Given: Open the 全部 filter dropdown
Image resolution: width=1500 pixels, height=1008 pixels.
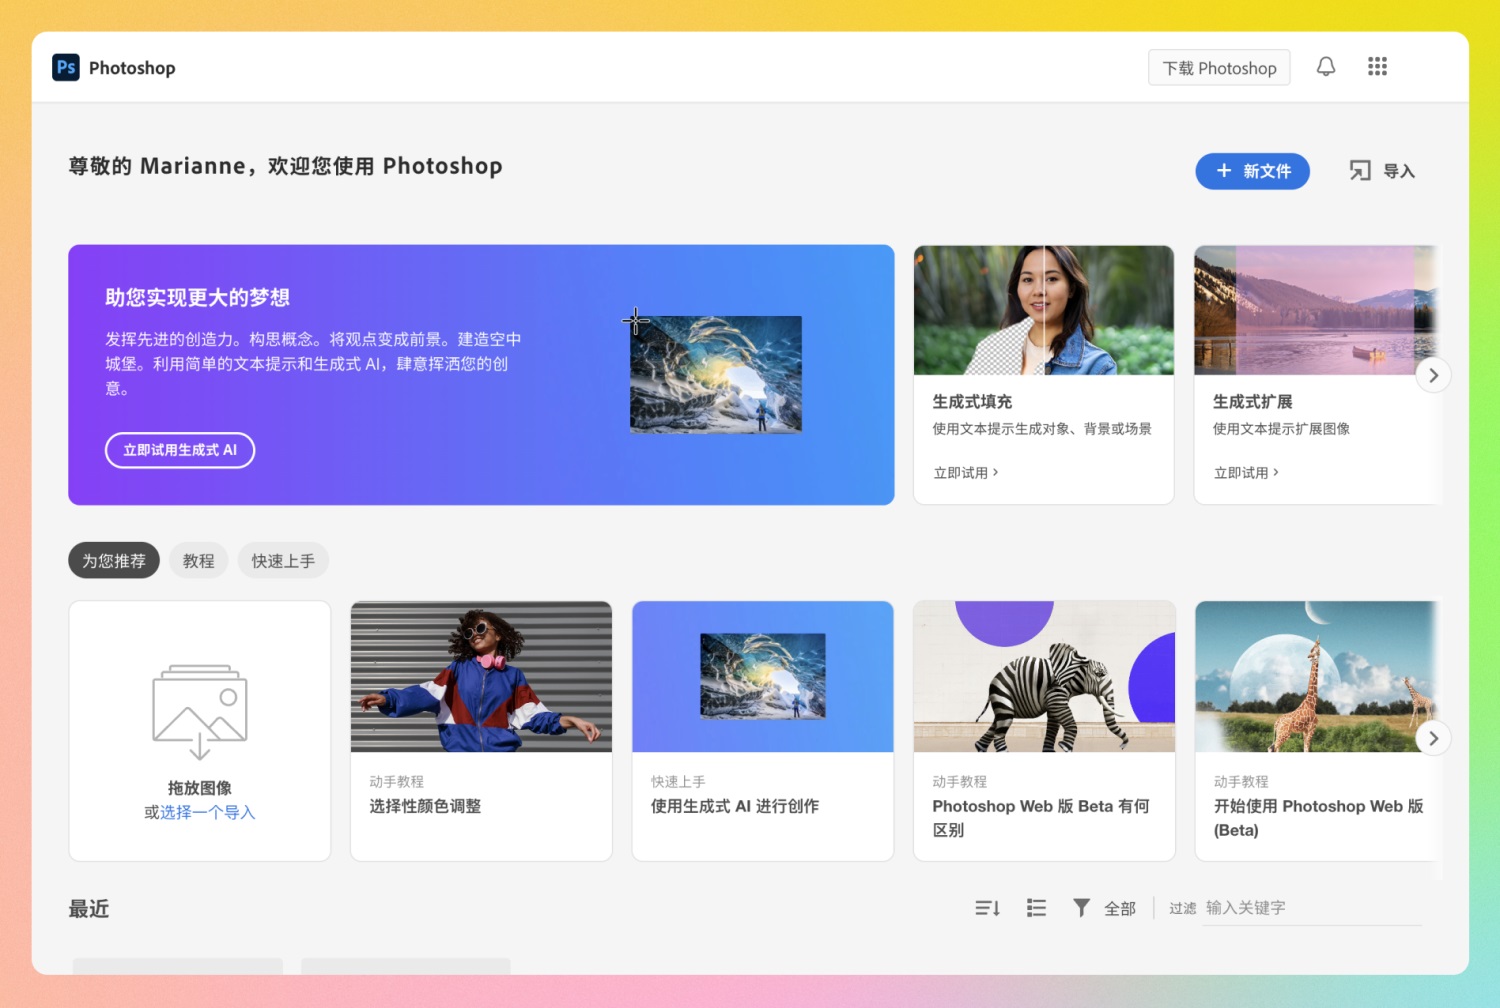Looking at the screenshot, I should point(1120,908).
